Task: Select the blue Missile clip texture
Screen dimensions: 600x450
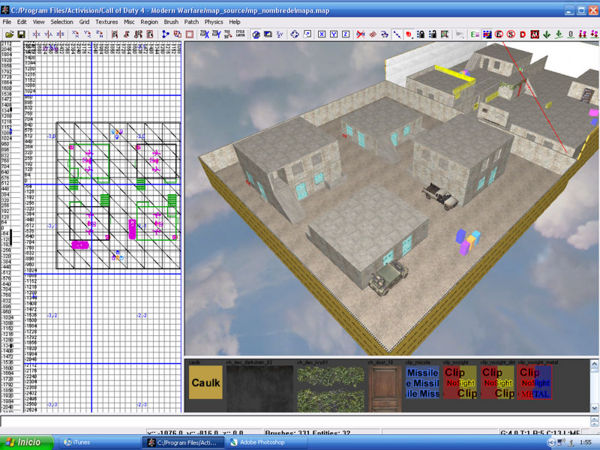Action: [422, 382]
